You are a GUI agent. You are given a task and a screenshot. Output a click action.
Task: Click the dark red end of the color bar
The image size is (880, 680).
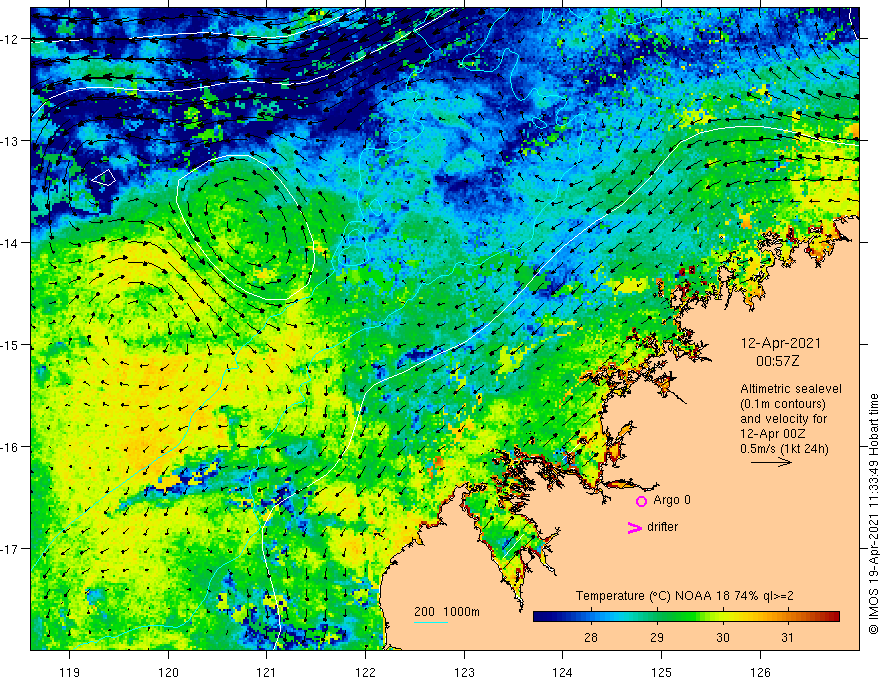click(834, 617)
